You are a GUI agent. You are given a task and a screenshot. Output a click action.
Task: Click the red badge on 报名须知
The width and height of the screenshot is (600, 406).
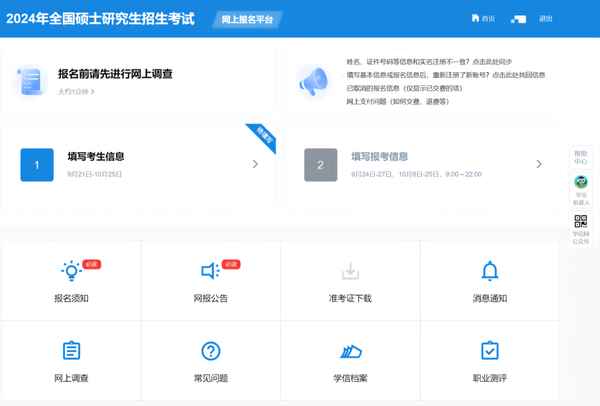[91, 264]
